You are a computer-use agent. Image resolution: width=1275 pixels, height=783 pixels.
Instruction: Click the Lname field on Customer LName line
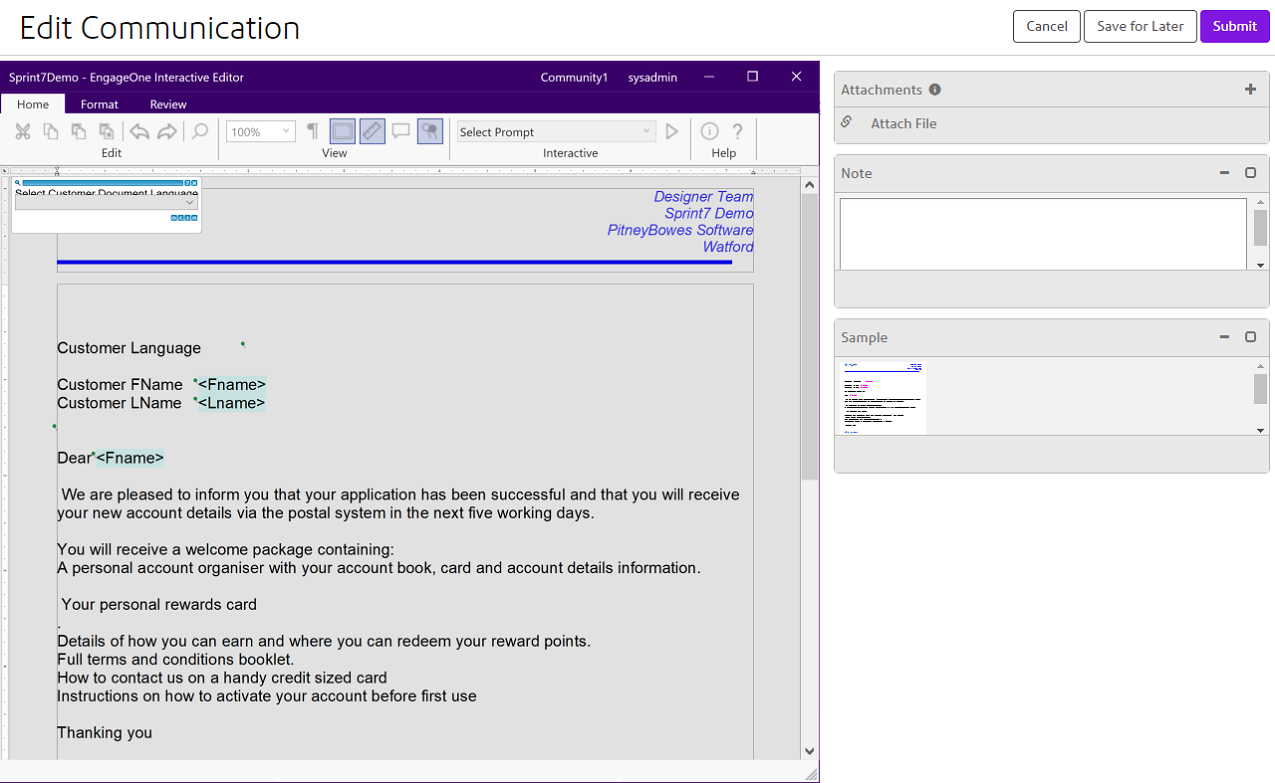tap(231, 403)
